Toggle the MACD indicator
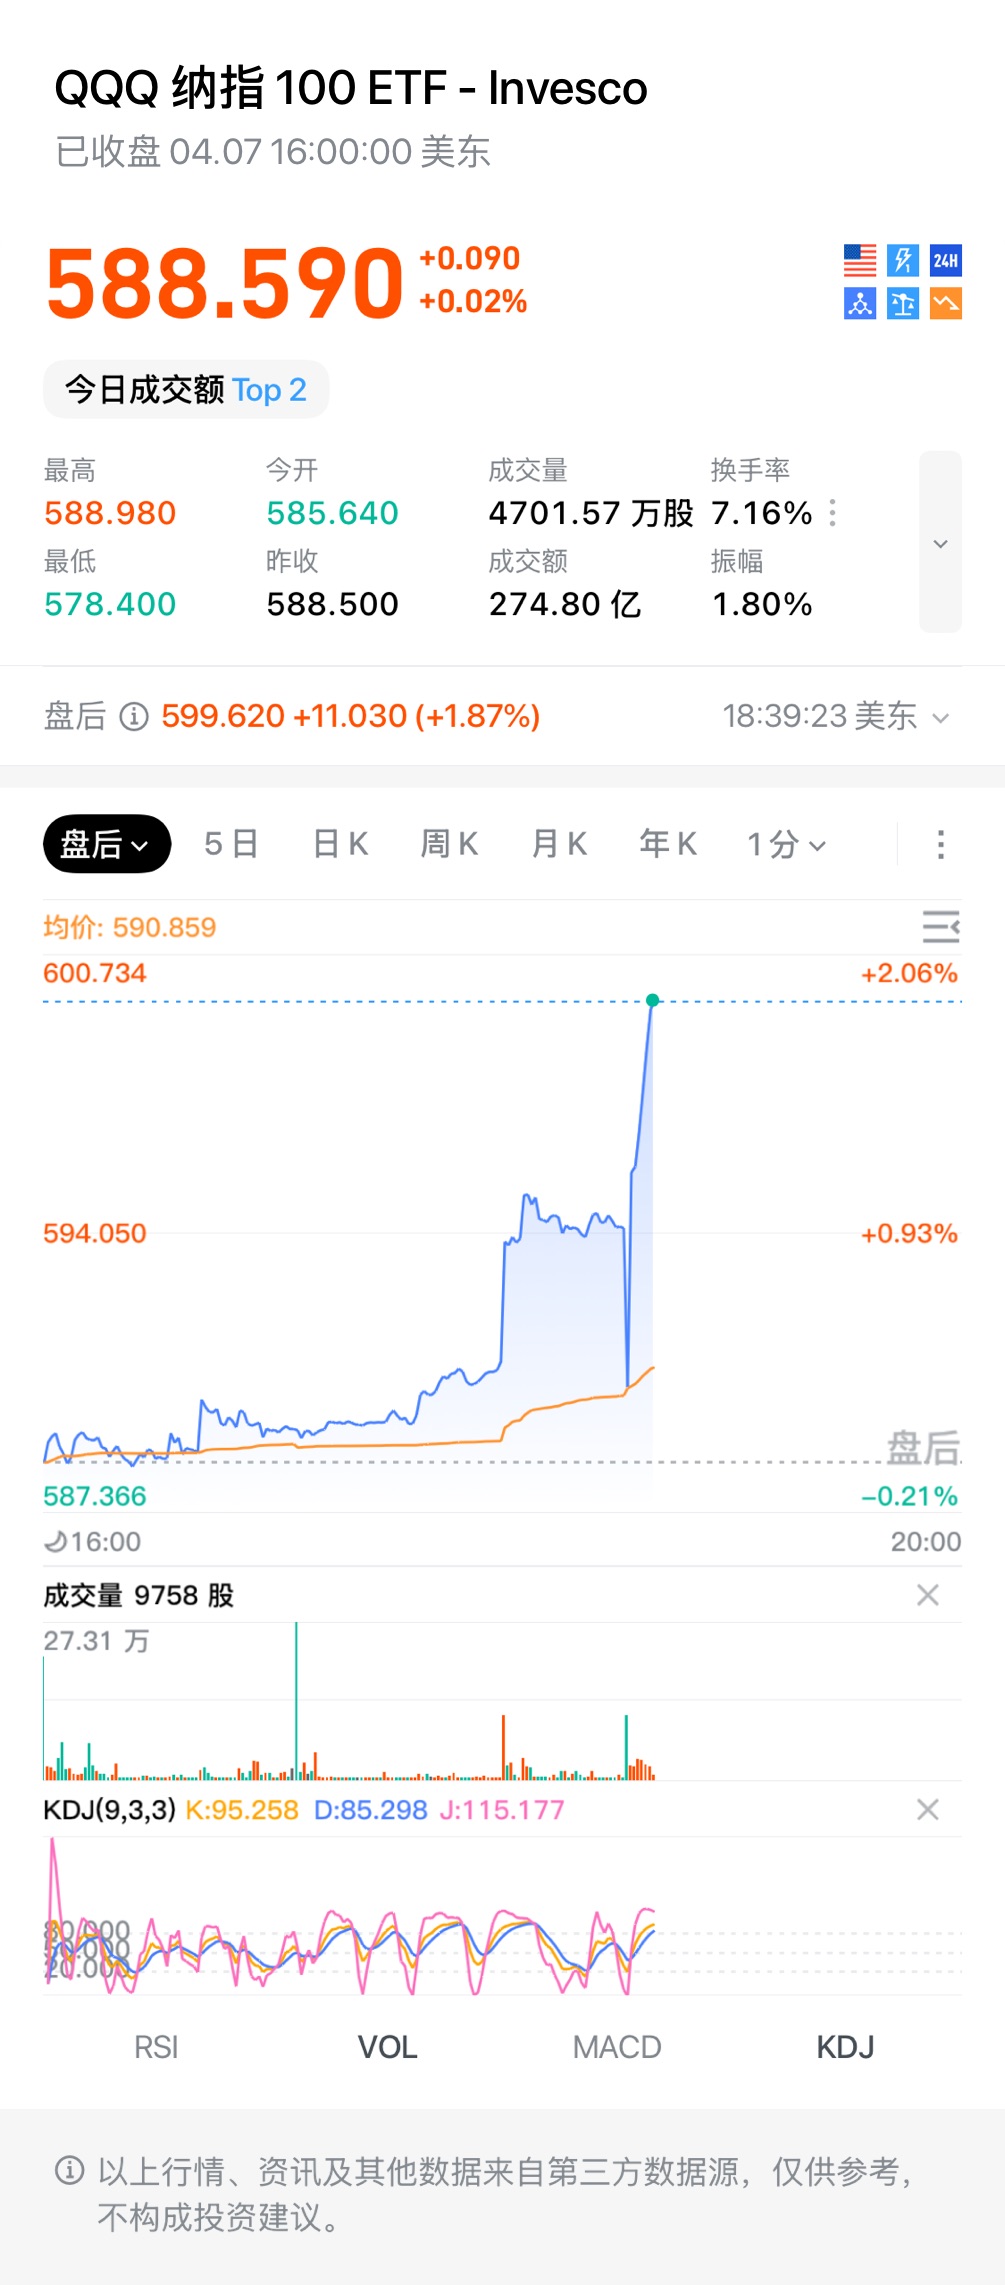This screenshot has width=1005, height=2285. (x=617, y=2047)
